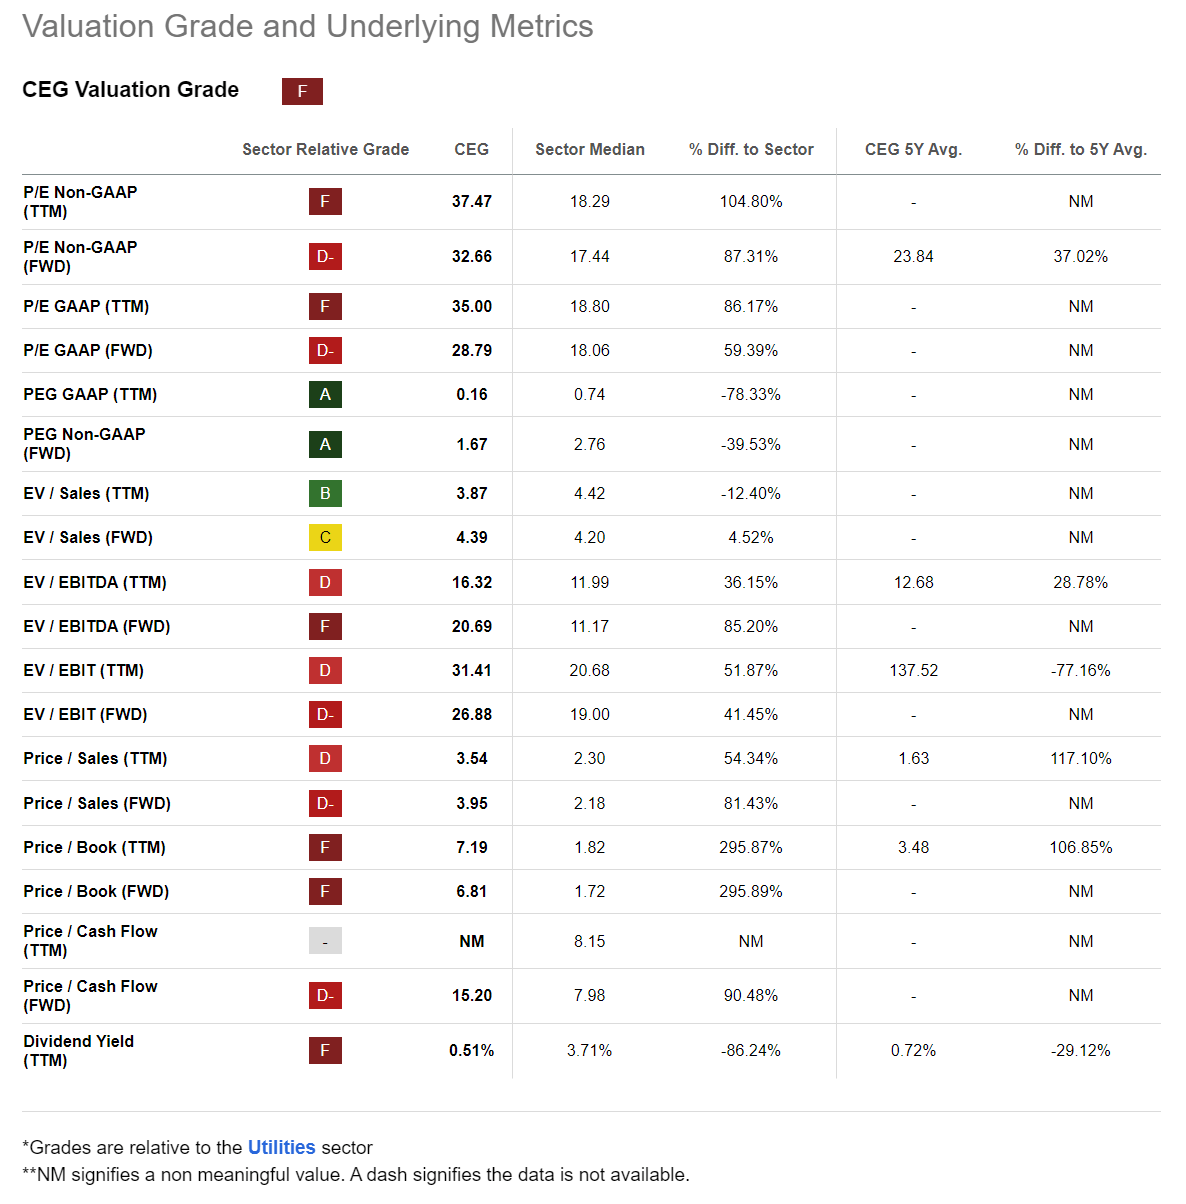Viewport: 1186px width, 1204px height.
Task: Click the Price / Book (FWD) row label
Action: click(96, 891)
